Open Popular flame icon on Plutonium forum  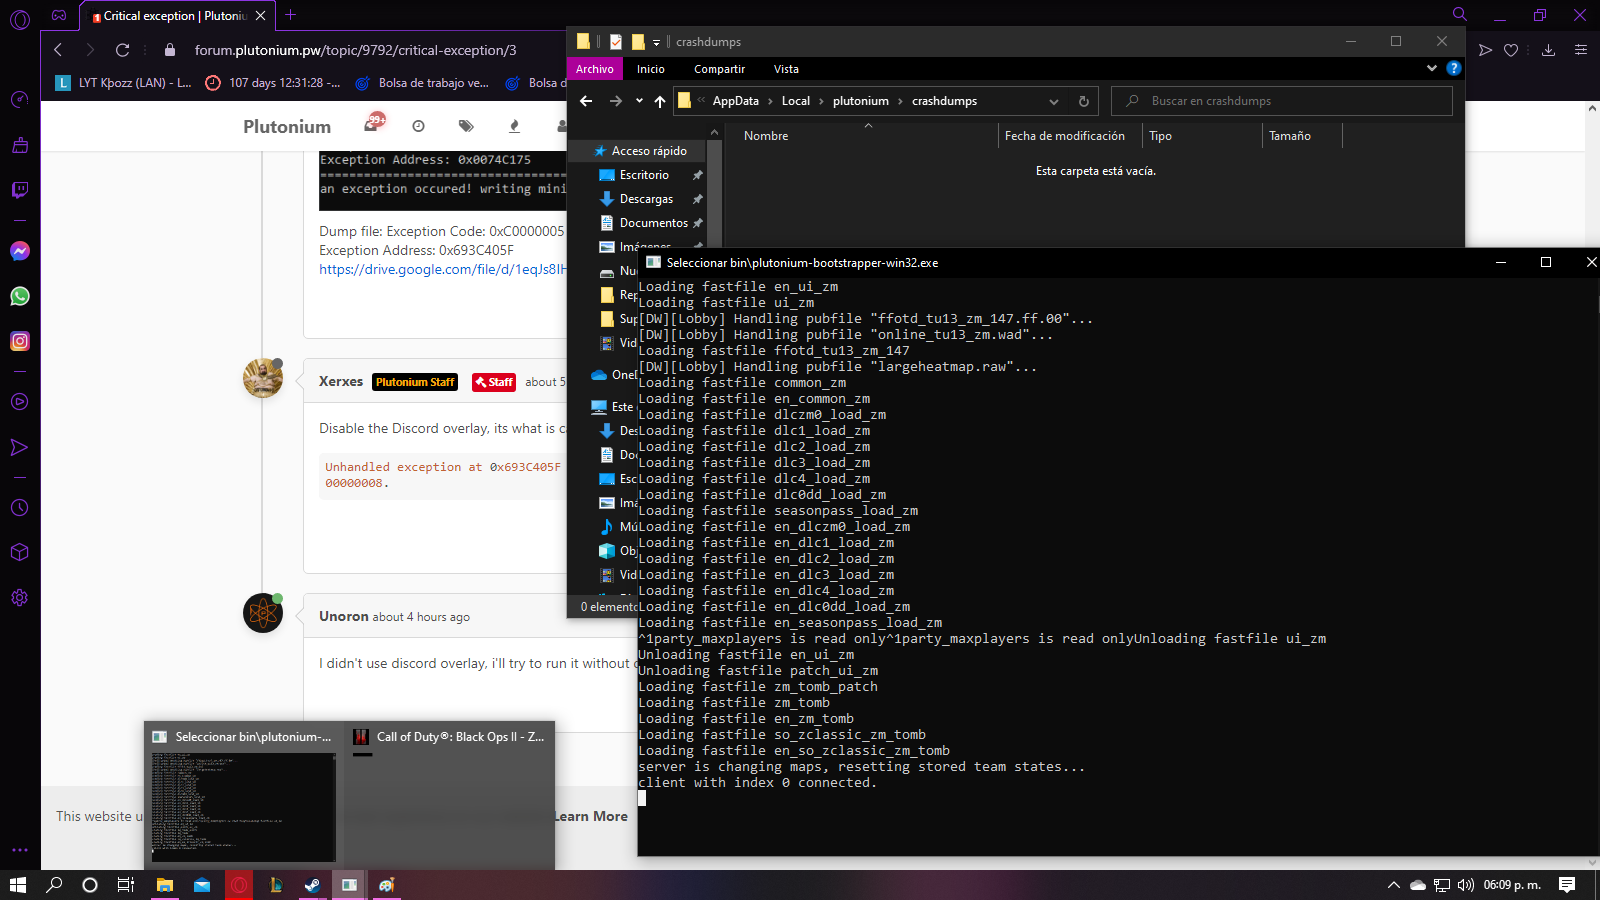click(x=514, y=126)
